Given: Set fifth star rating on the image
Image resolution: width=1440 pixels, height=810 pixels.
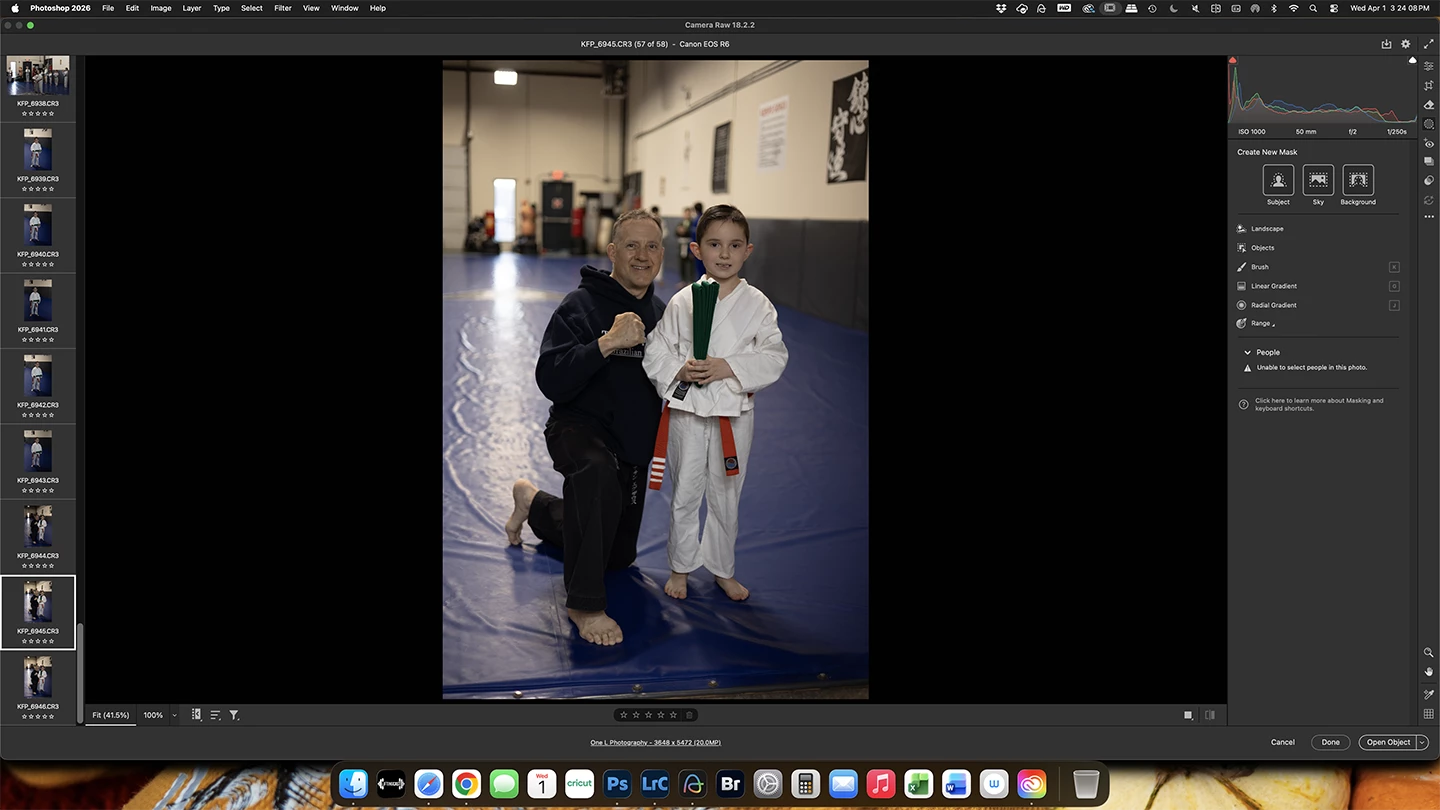Looking at the screenshot, I should tap(673, 715).
